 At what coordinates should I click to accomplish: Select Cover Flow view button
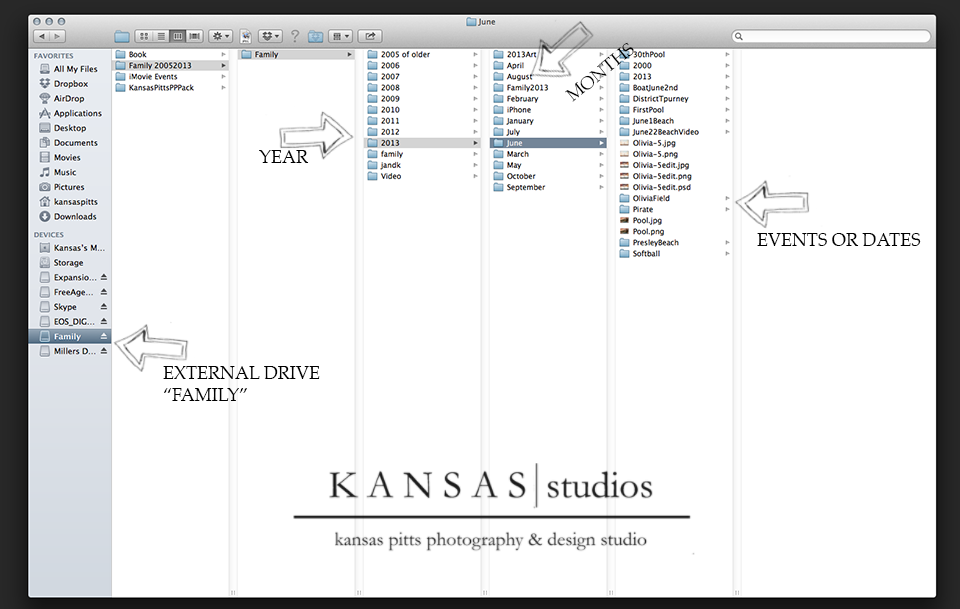(x=195, y=36)
